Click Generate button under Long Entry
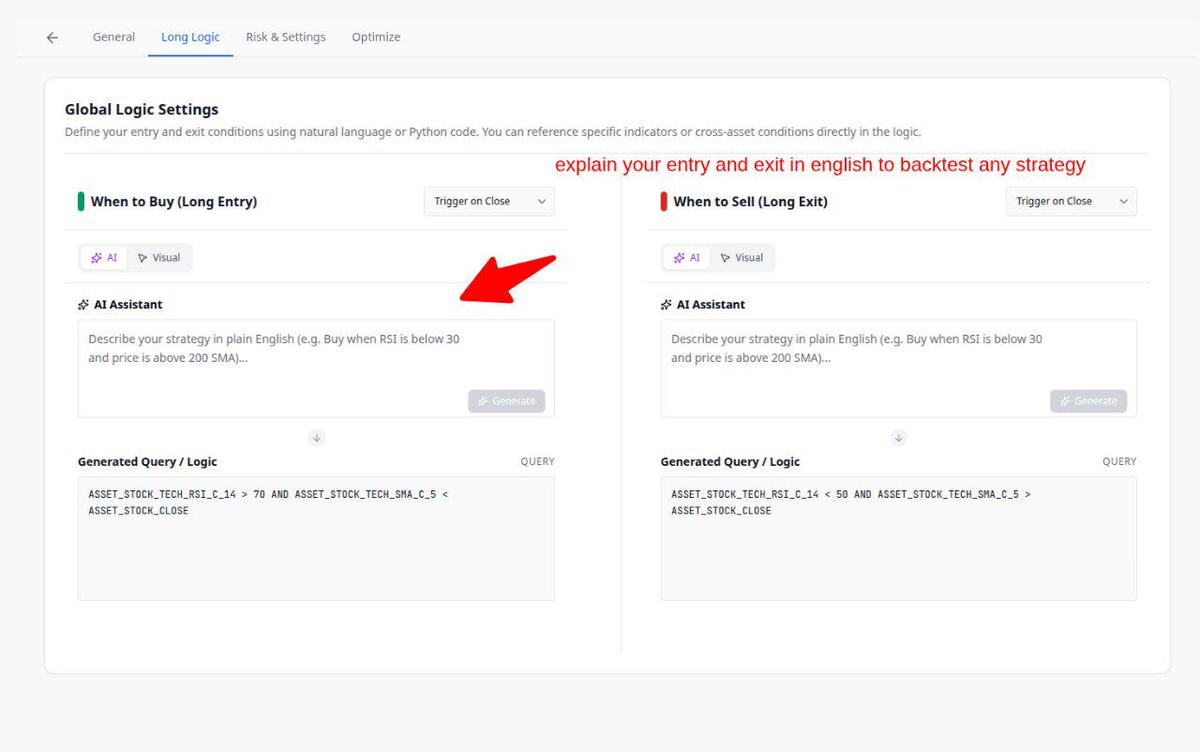Screen dimensions: 1200x752 (x=506, y=401)
